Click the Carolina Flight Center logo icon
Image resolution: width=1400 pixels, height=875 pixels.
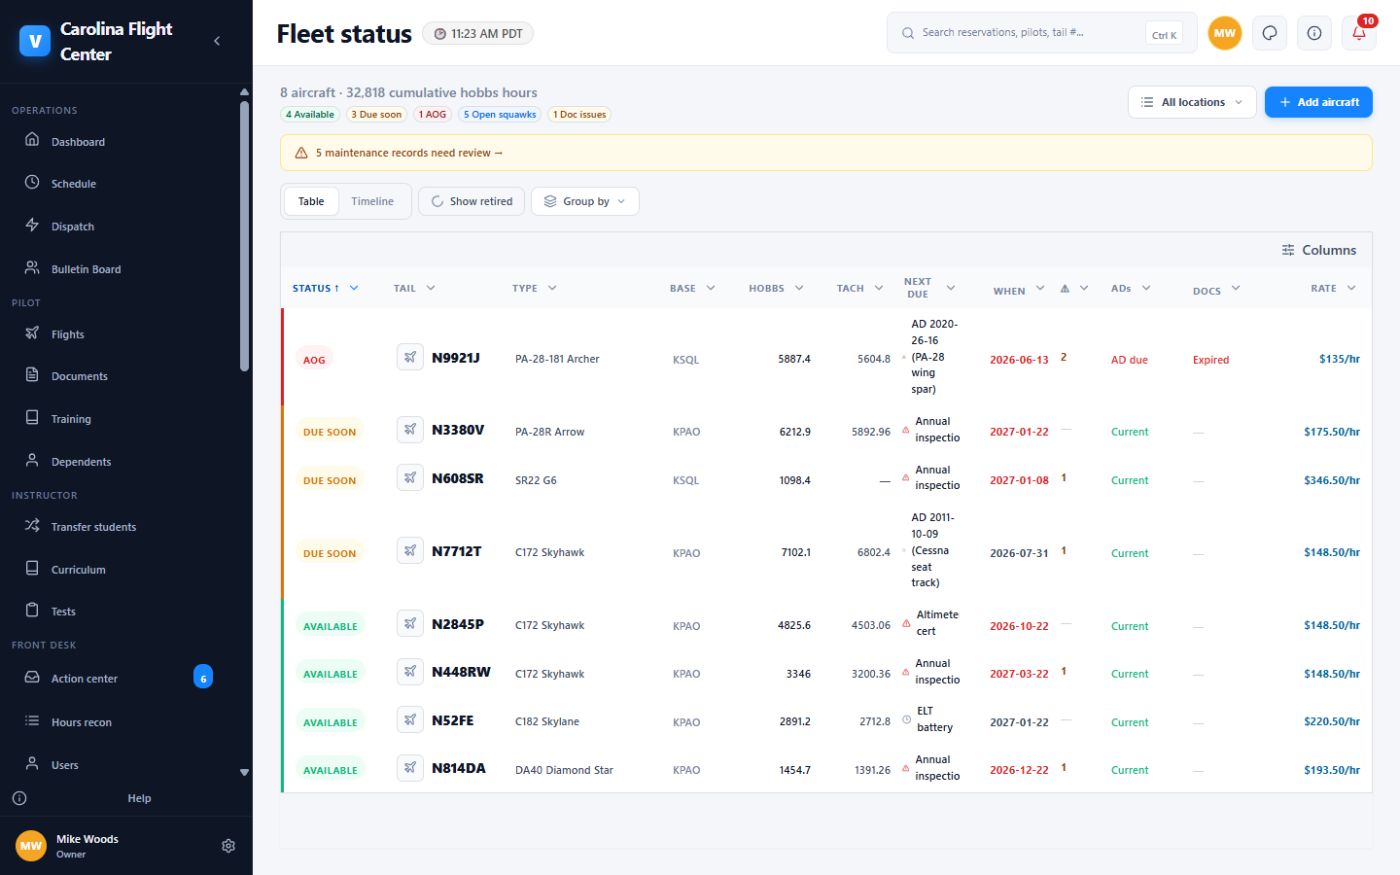[35, 41]
